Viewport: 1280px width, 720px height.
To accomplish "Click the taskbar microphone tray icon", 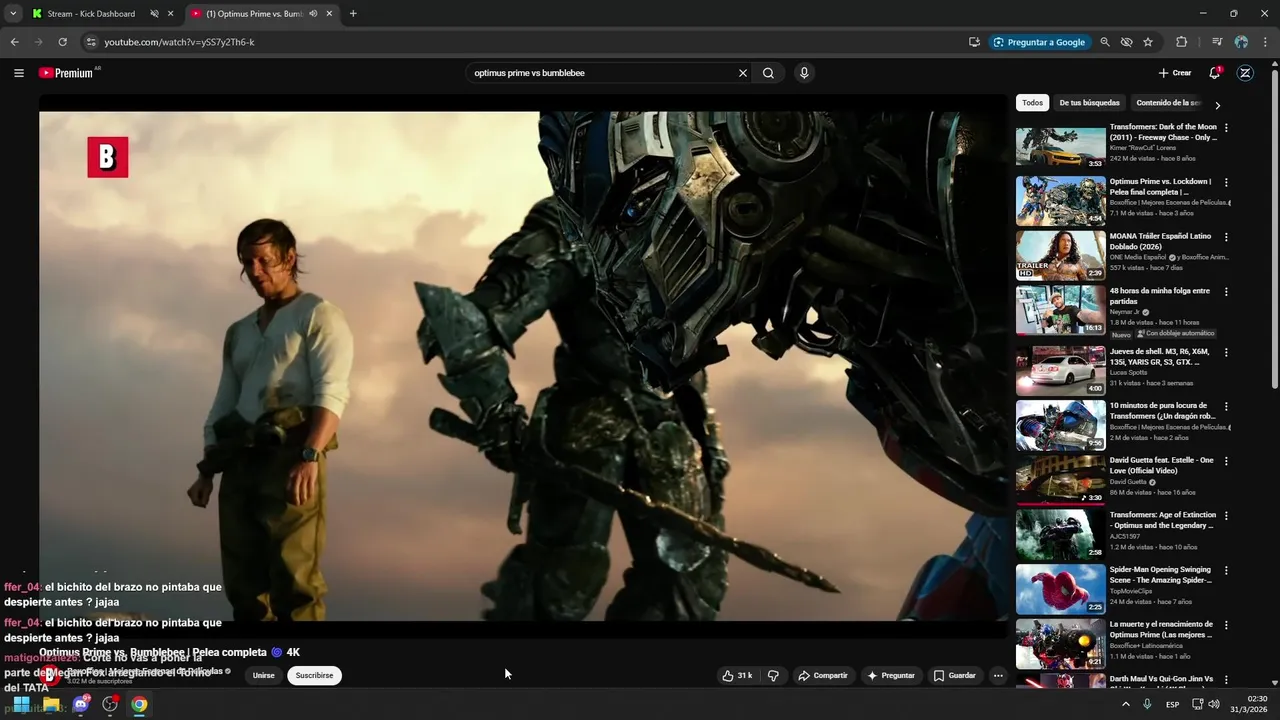I will tap(1147, 704).
